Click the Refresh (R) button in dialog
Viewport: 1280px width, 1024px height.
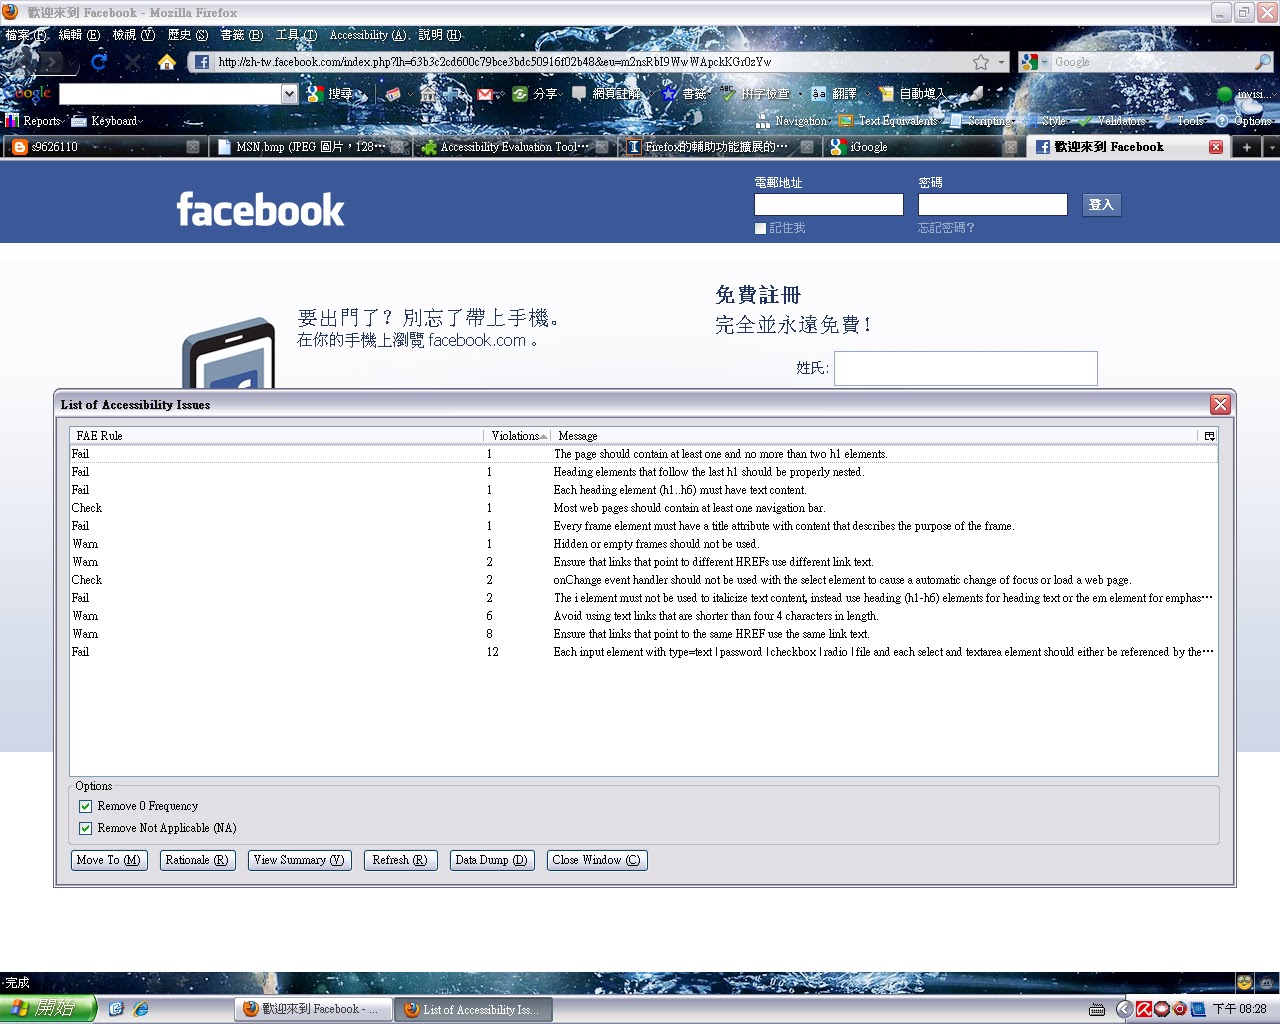tap(400, 860)
